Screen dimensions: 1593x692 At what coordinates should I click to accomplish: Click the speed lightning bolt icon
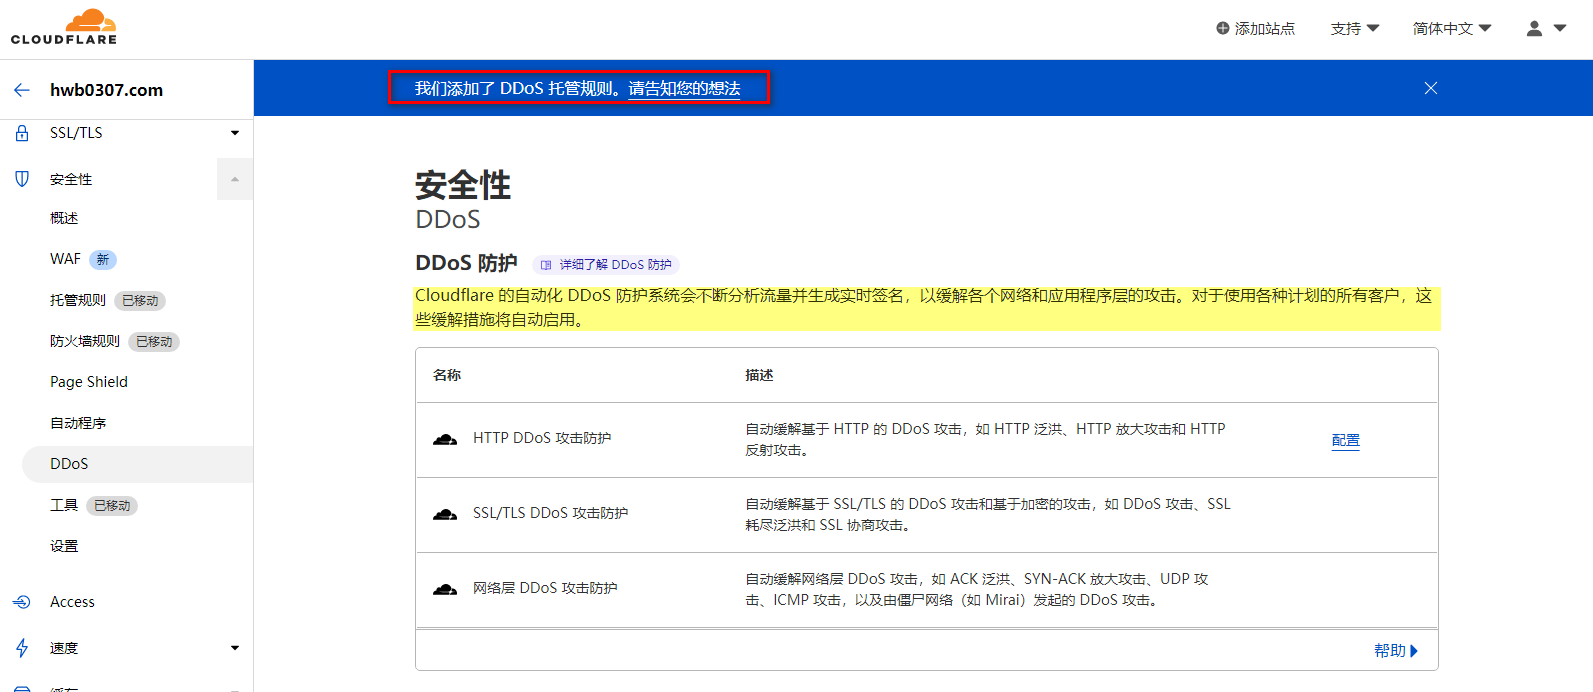[22, 648]
